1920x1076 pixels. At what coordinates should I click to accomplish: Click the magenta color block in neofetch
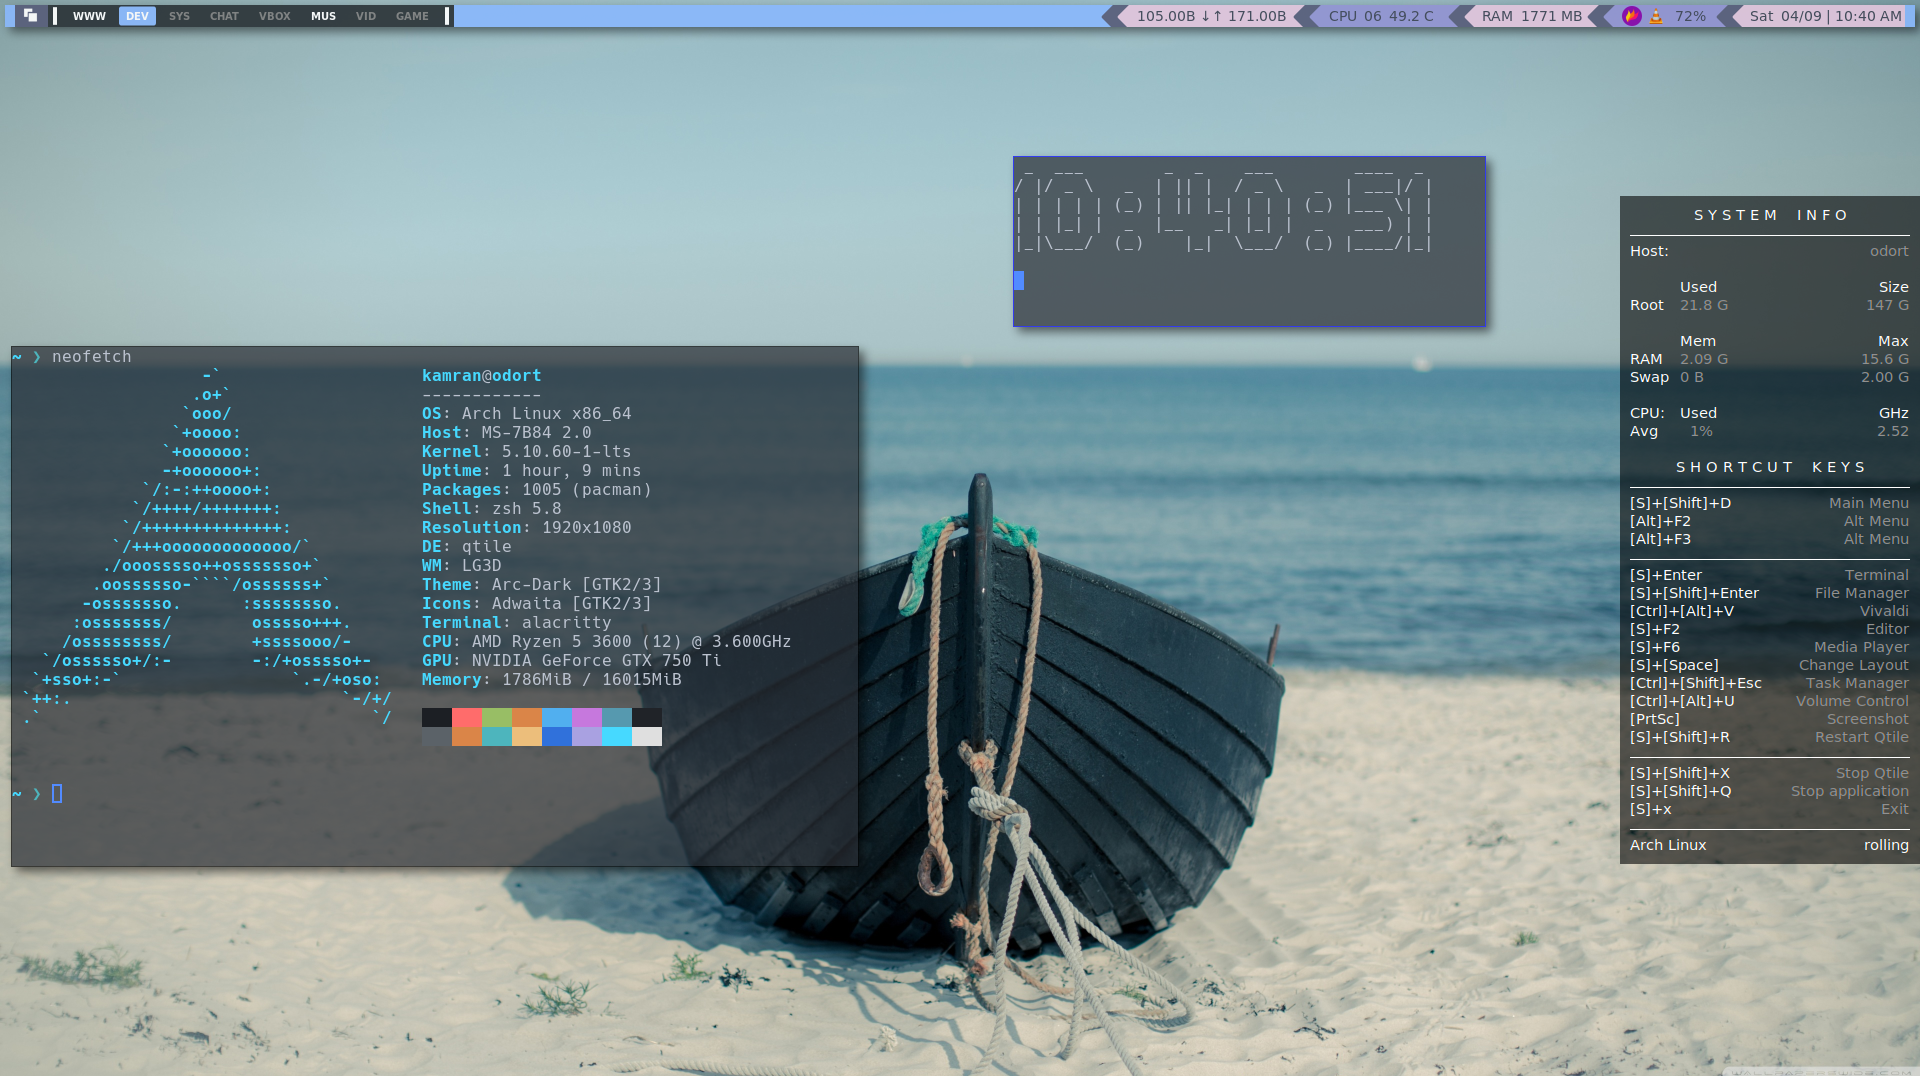pos(587,717)
